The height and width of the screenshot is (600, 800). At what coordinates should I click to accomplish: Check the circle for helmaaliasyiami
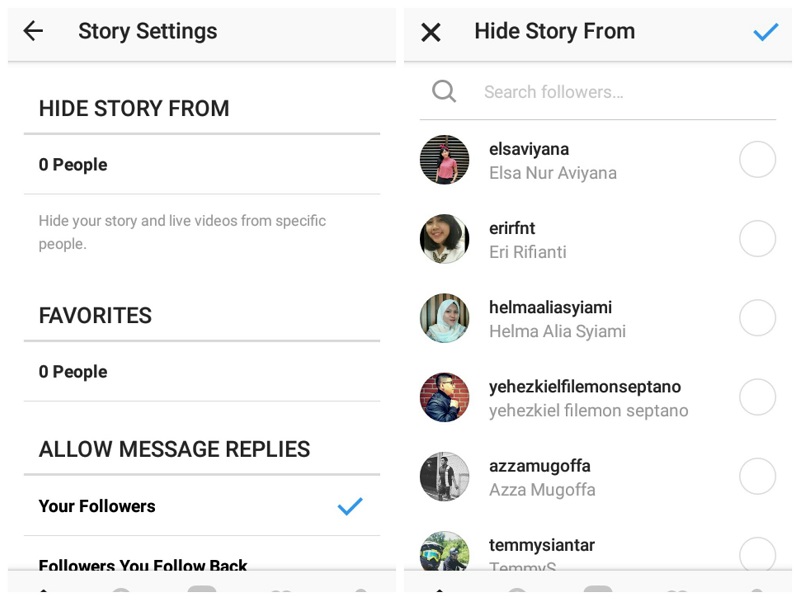(x=757, y=318)
